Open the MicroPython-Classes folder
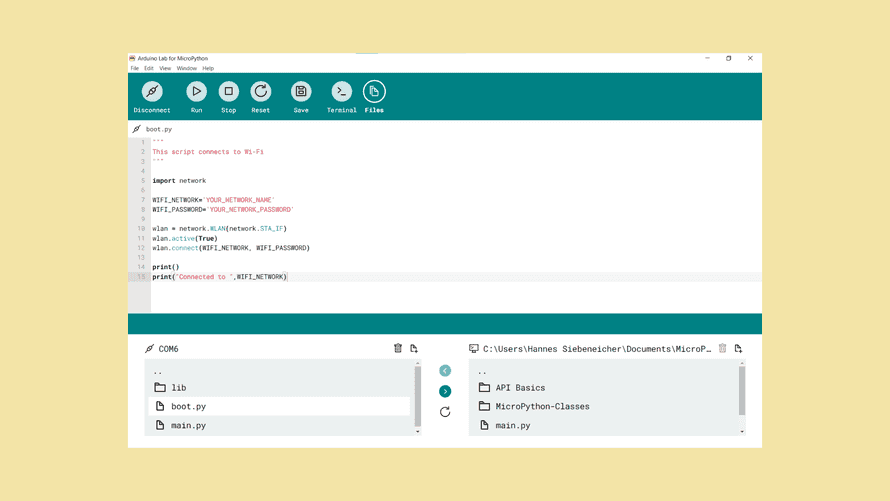This screenshot has height=501, width=890. [x=542, y=407]
